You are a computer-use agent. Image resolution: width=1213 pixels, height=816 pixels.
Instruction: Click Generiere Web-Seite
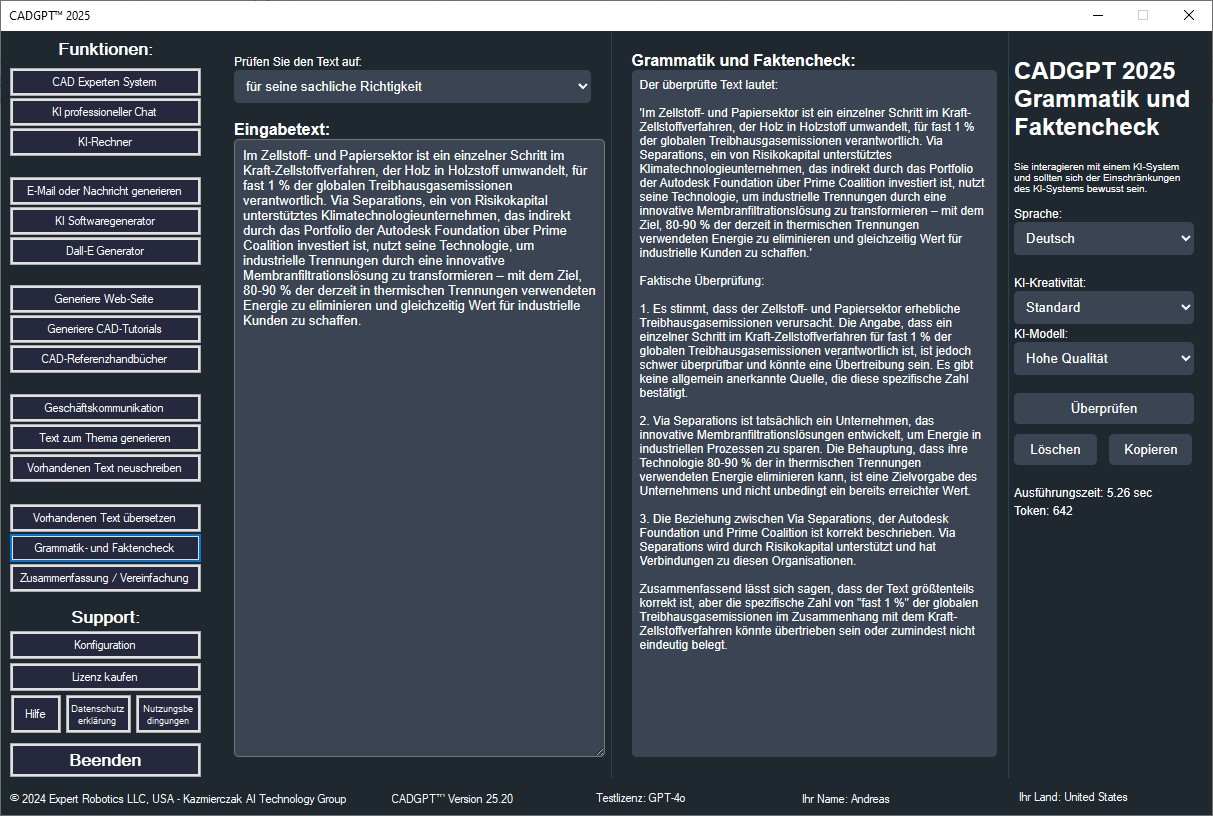(x=105, y=299)
